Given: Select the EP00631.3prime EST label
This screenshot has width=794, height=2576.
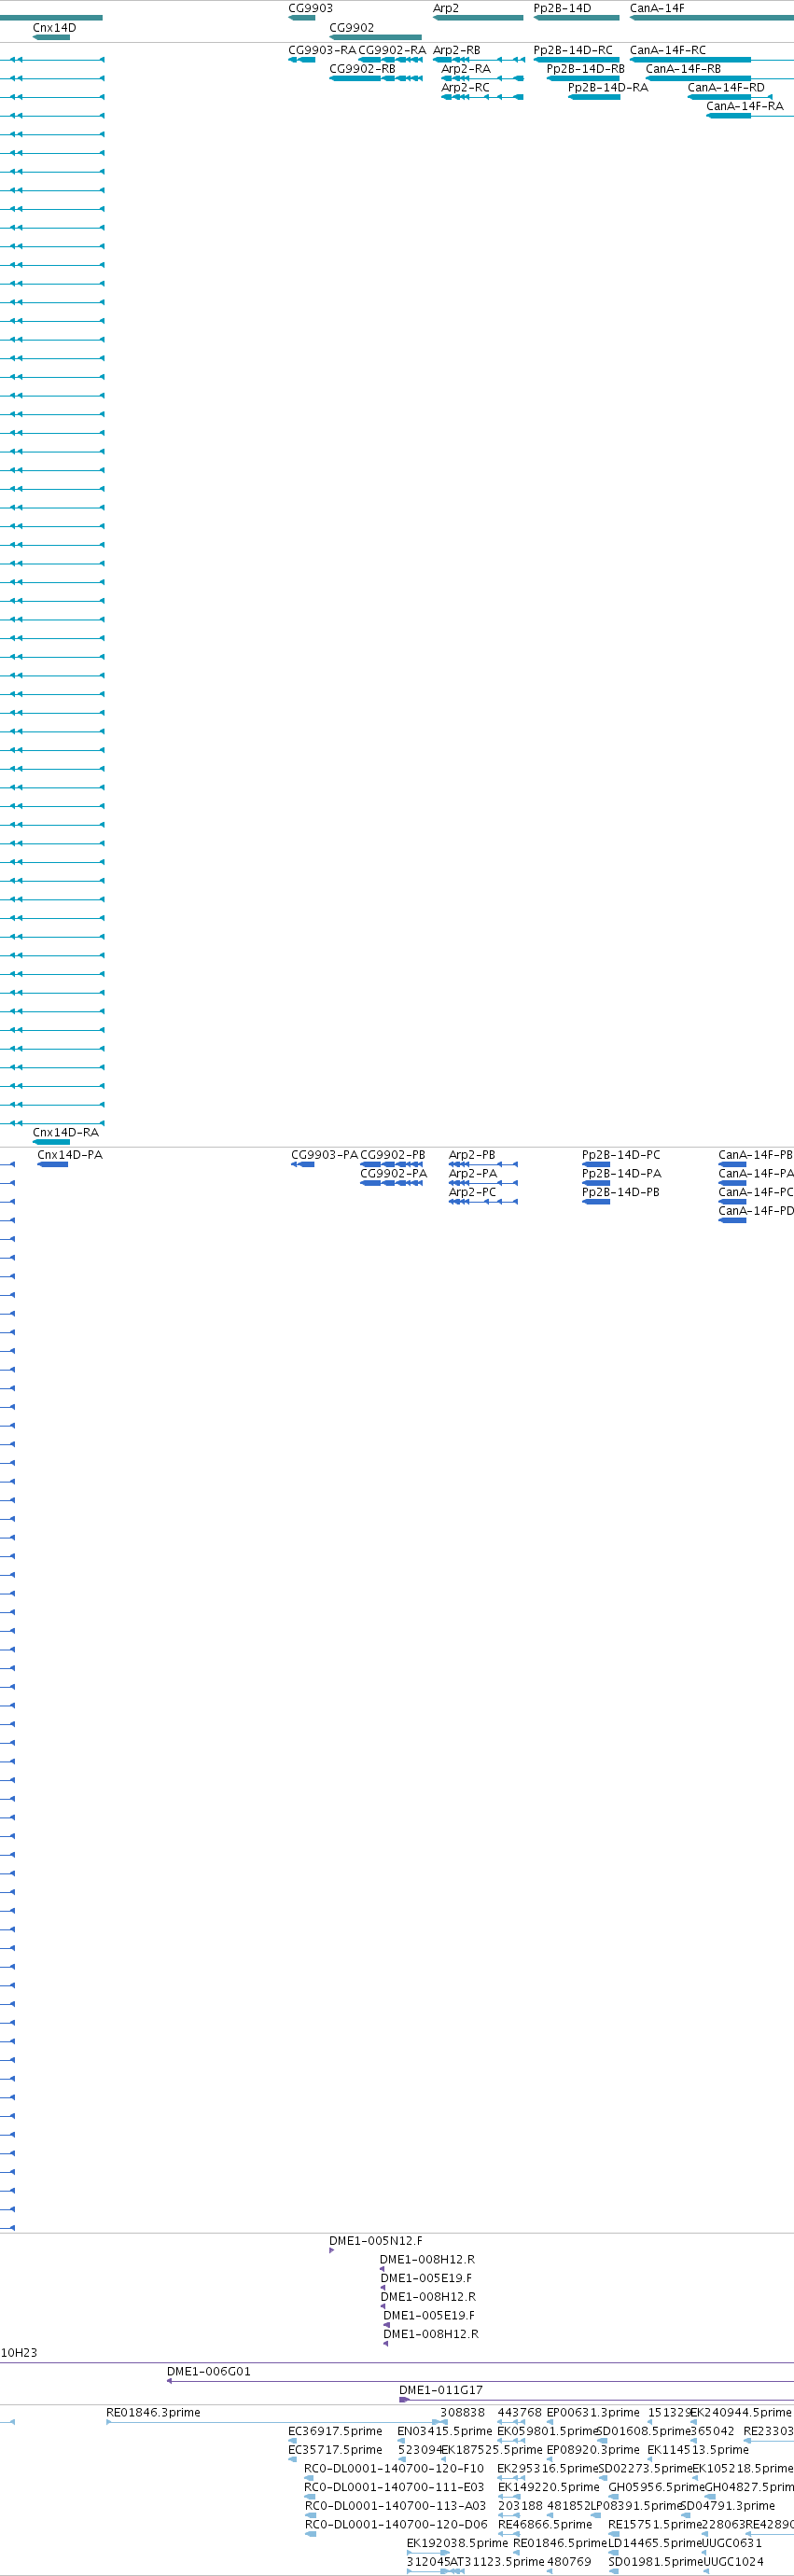Looking at the screenshot, I should (593, 2413).
